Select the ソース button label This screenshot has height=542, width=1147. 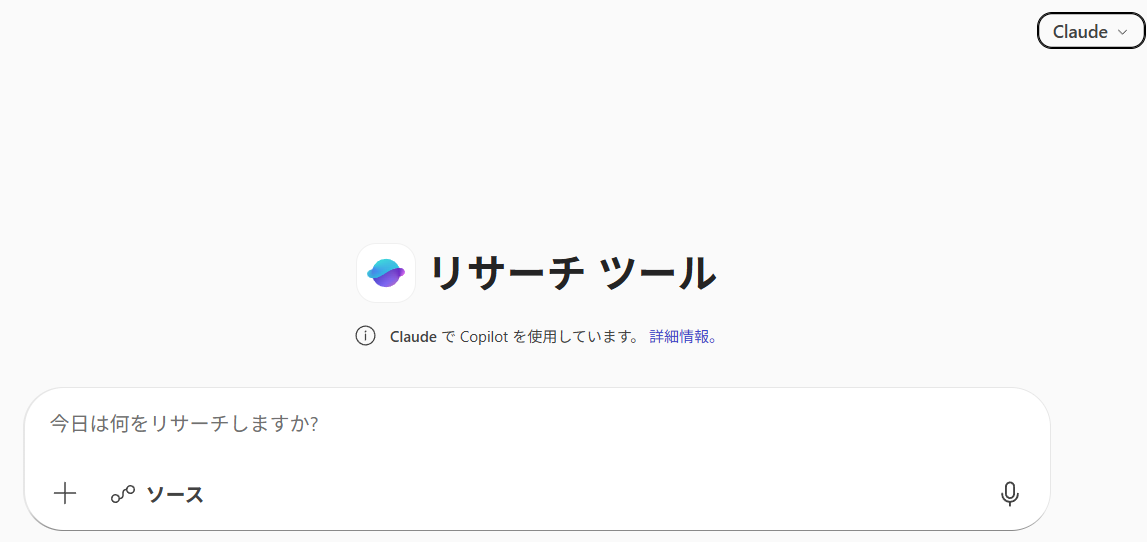point(175,494)
